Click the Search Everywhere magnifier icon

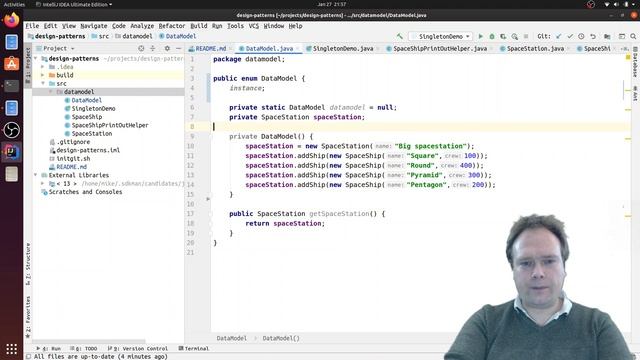633,36
